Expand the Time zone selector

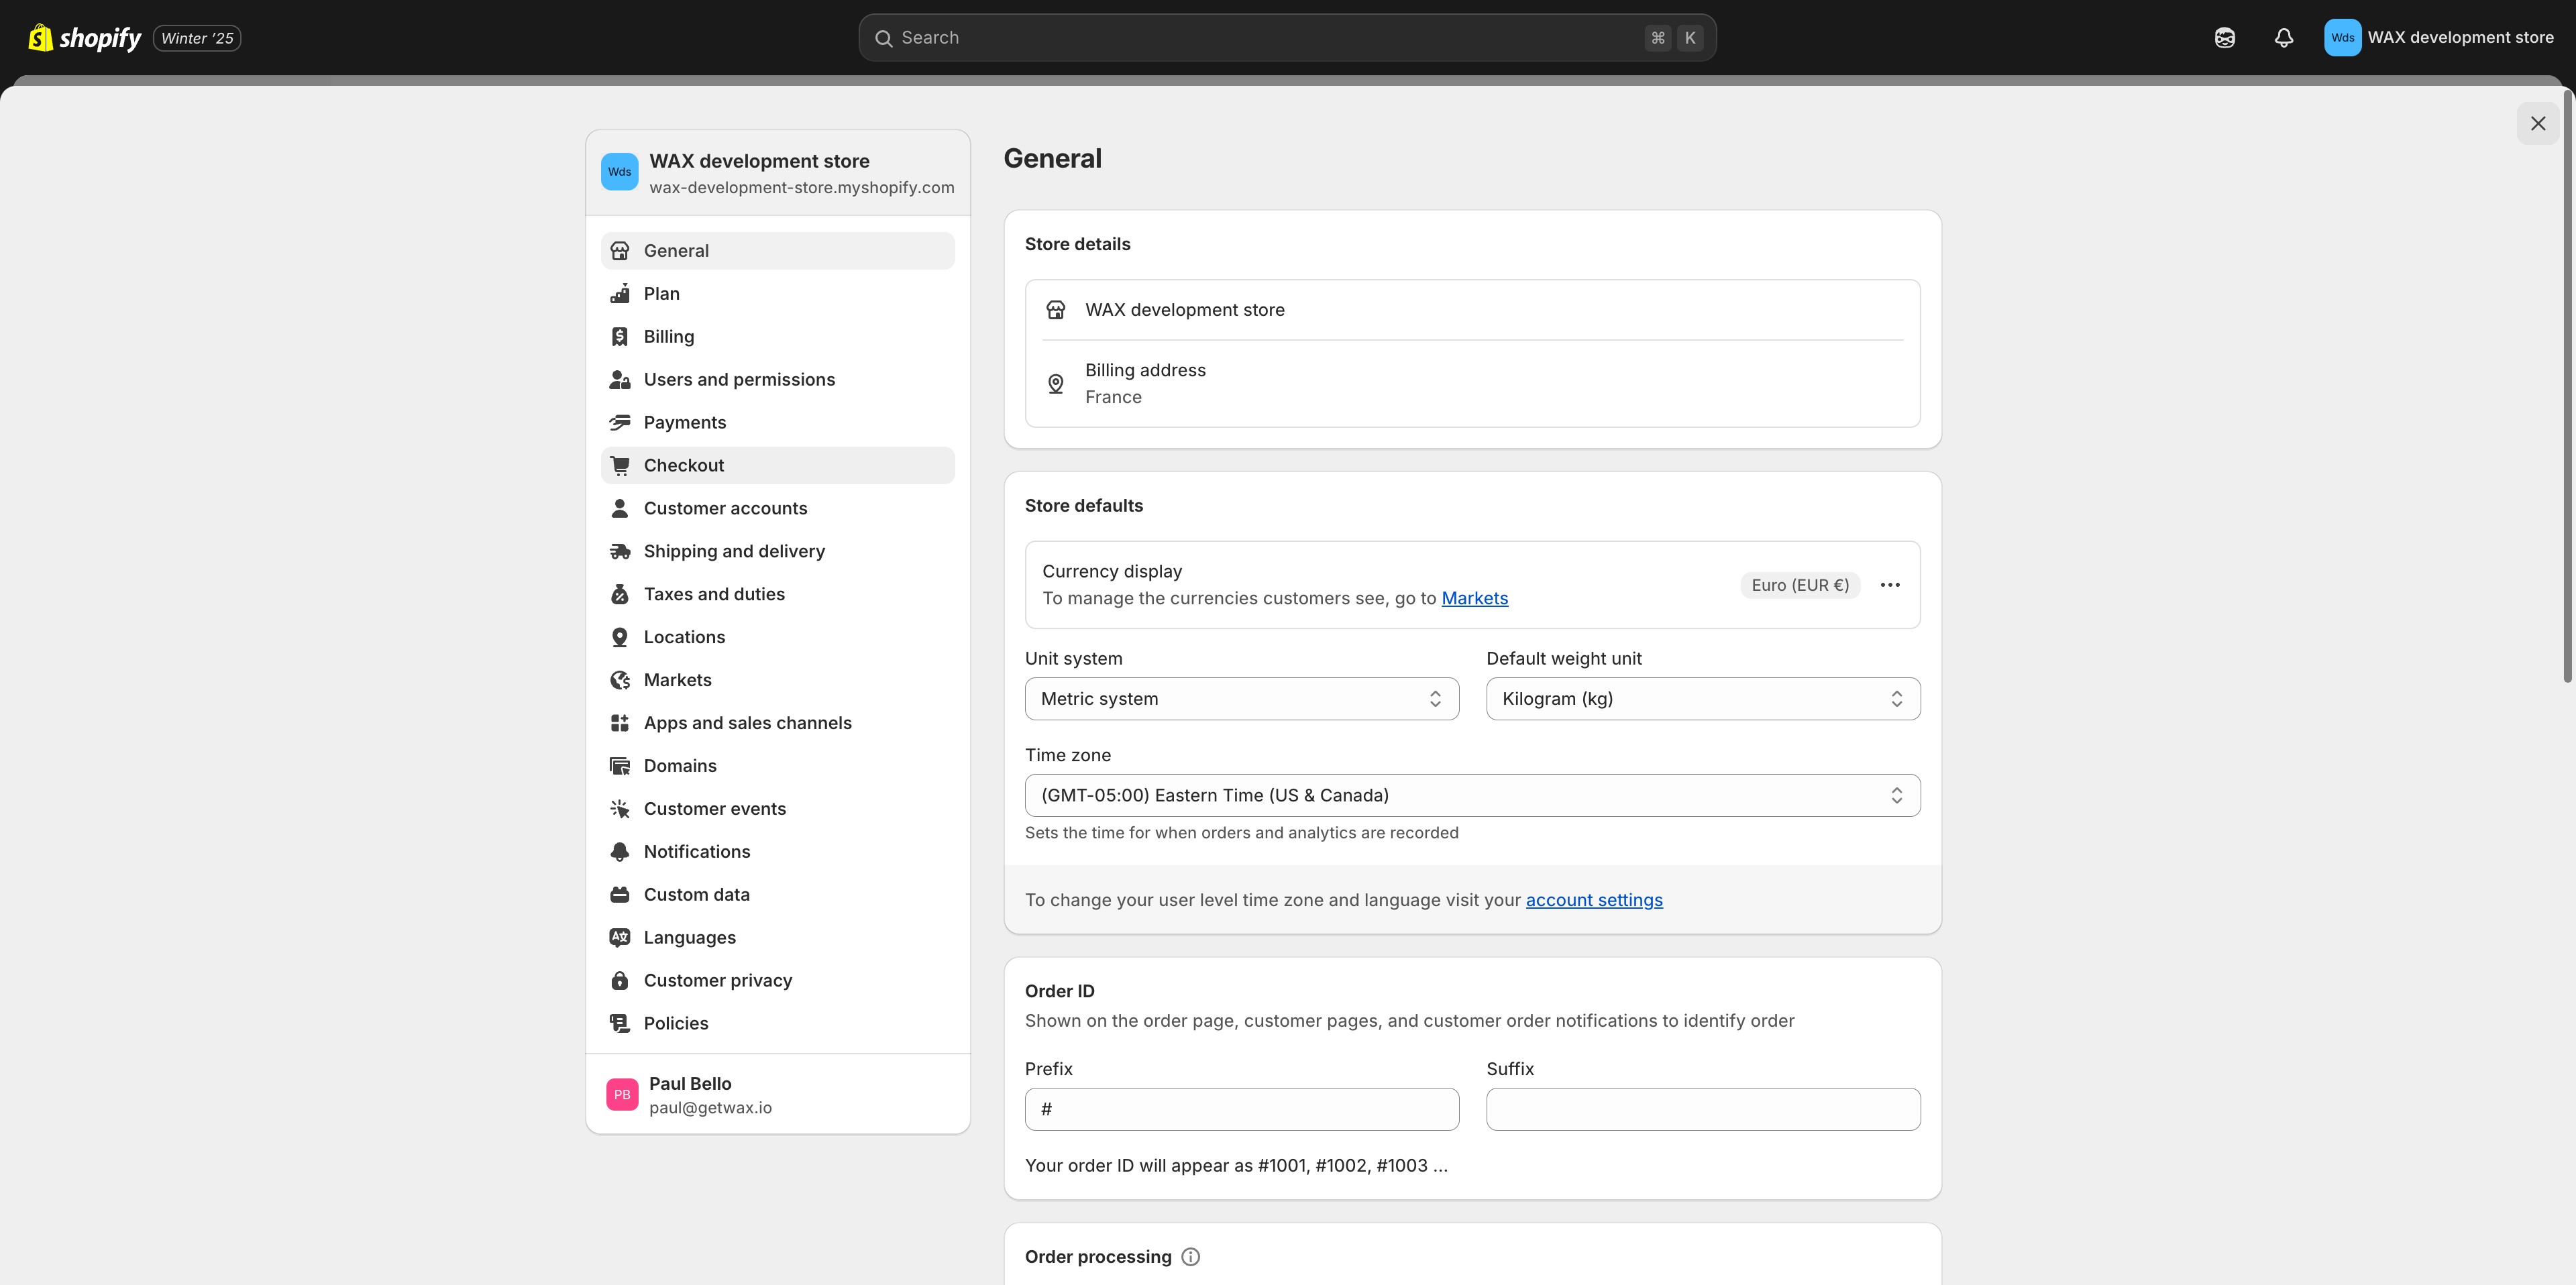1471,795
